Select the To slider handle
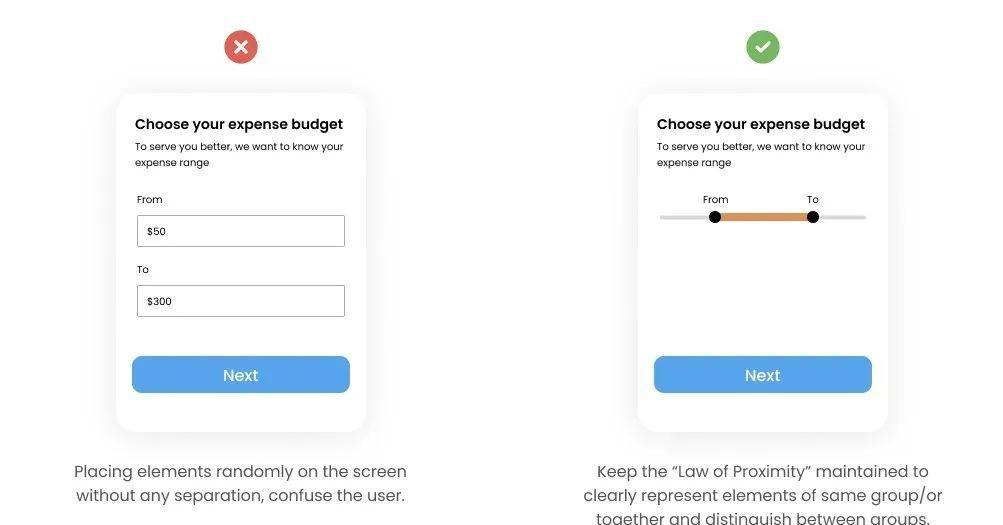This screenshot has height=525, width=1003. [813, 217]
